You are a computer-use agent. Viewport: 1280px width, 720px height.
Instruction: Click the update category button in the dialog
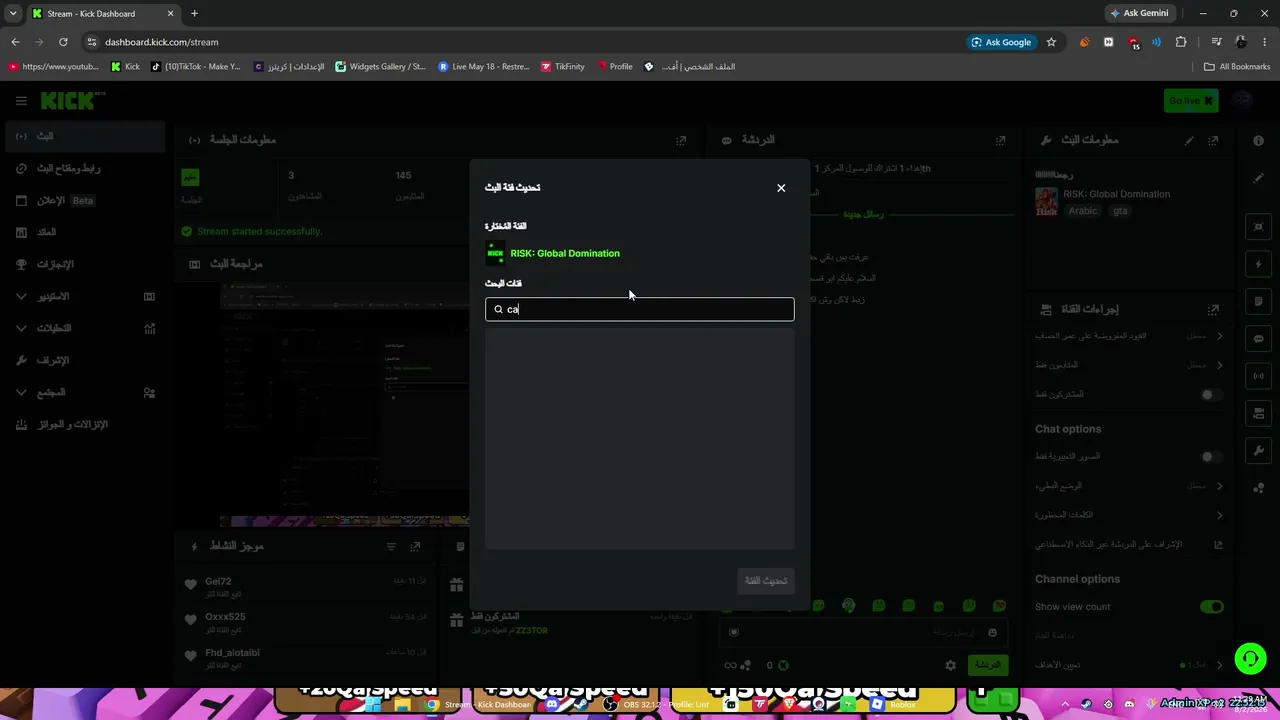766,580
